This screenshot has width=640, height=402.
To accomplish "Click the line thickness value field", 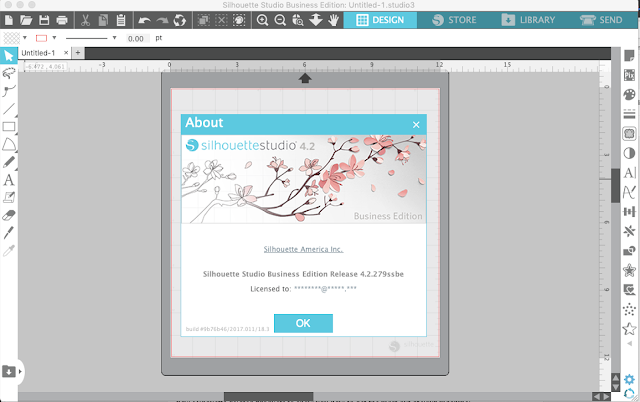I will [136, 38].
